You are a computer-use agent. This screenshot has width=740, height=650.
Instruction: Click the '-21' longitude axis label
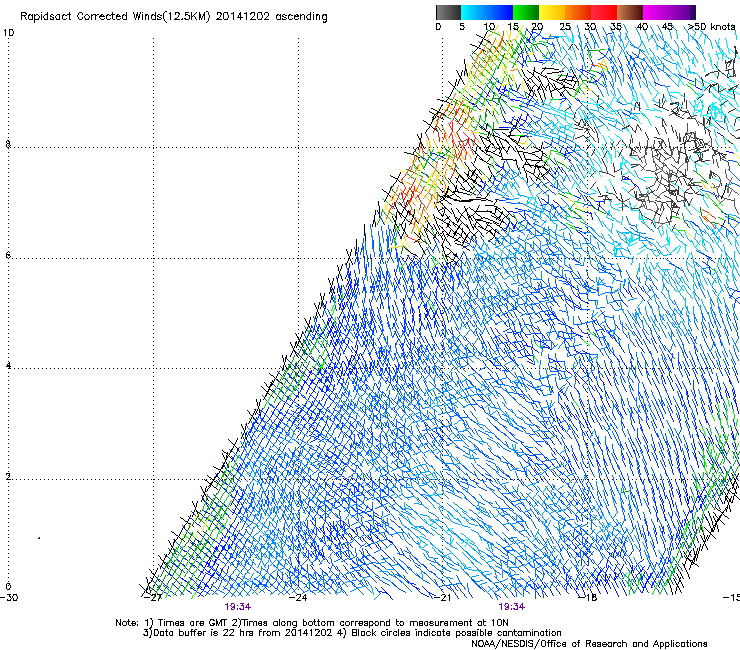442,598
